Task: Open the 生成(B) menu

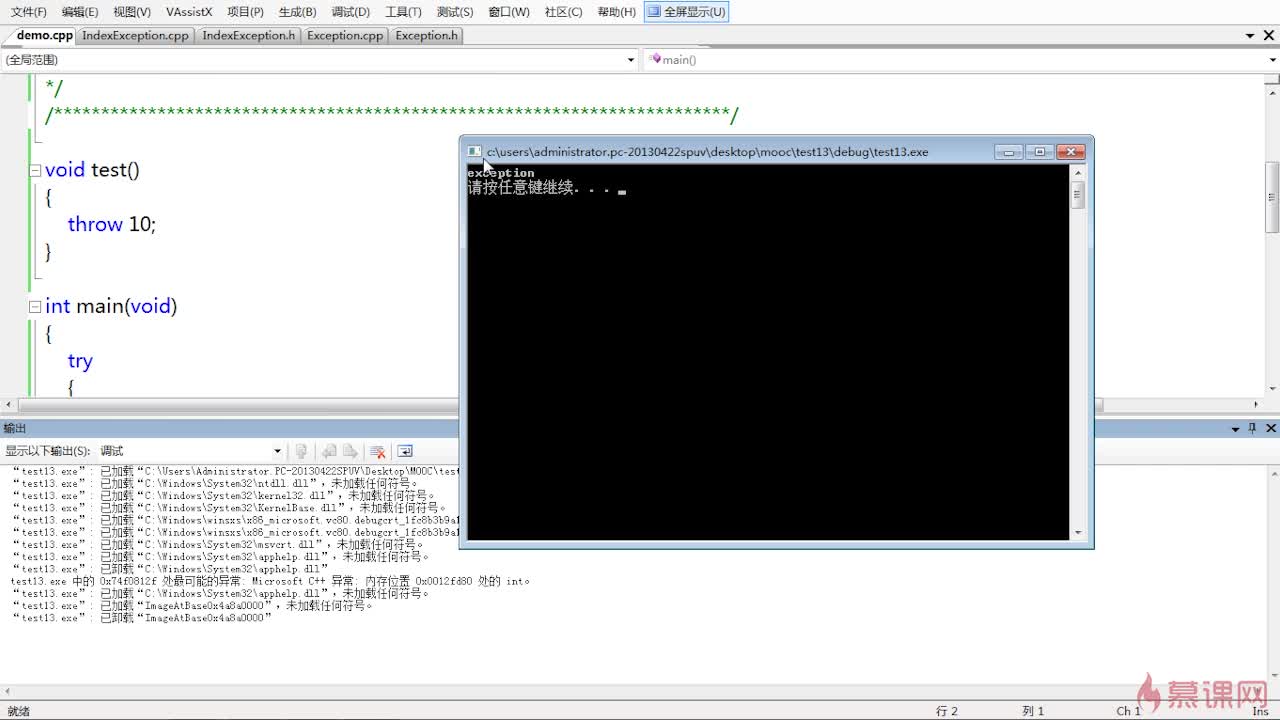Action: tap(297, 12)
